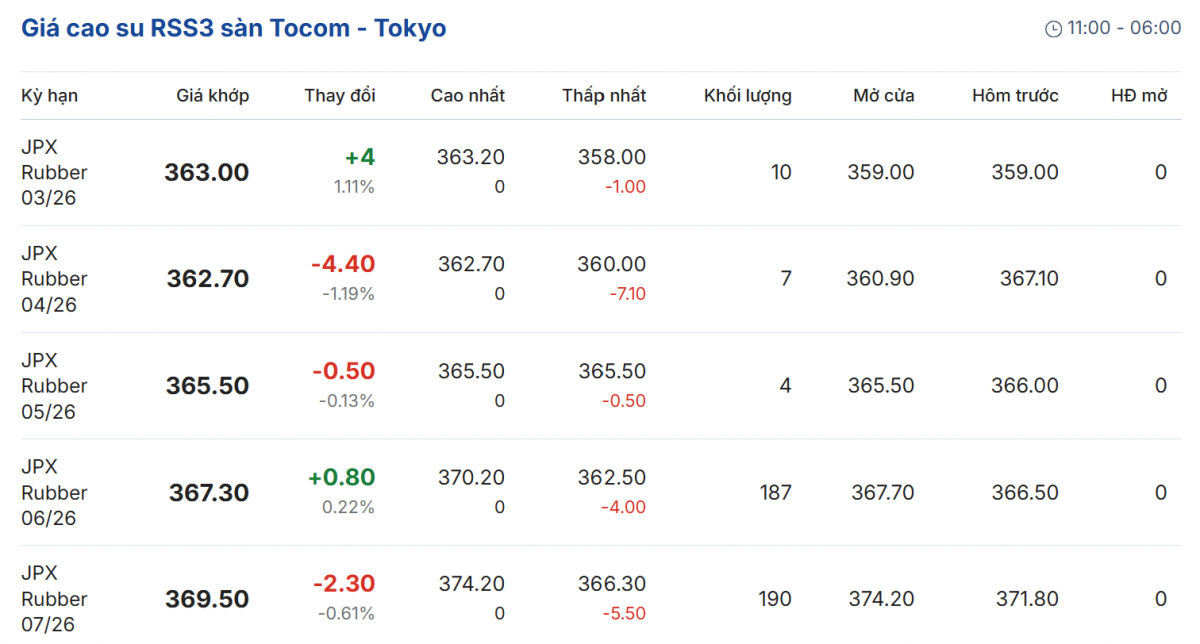Click the 'HĐ mở' column header
Viewport: 1200px width, 644px height.
tap(1139, 96)
